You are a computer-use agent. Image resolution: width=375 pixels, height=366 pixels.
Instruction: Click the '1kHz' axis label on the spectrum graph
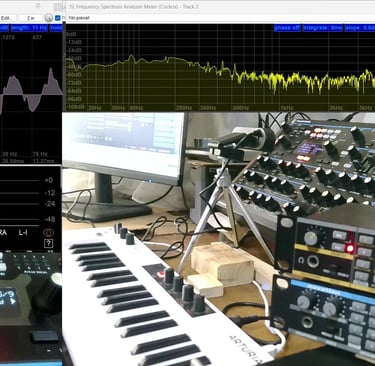(287, 108)
